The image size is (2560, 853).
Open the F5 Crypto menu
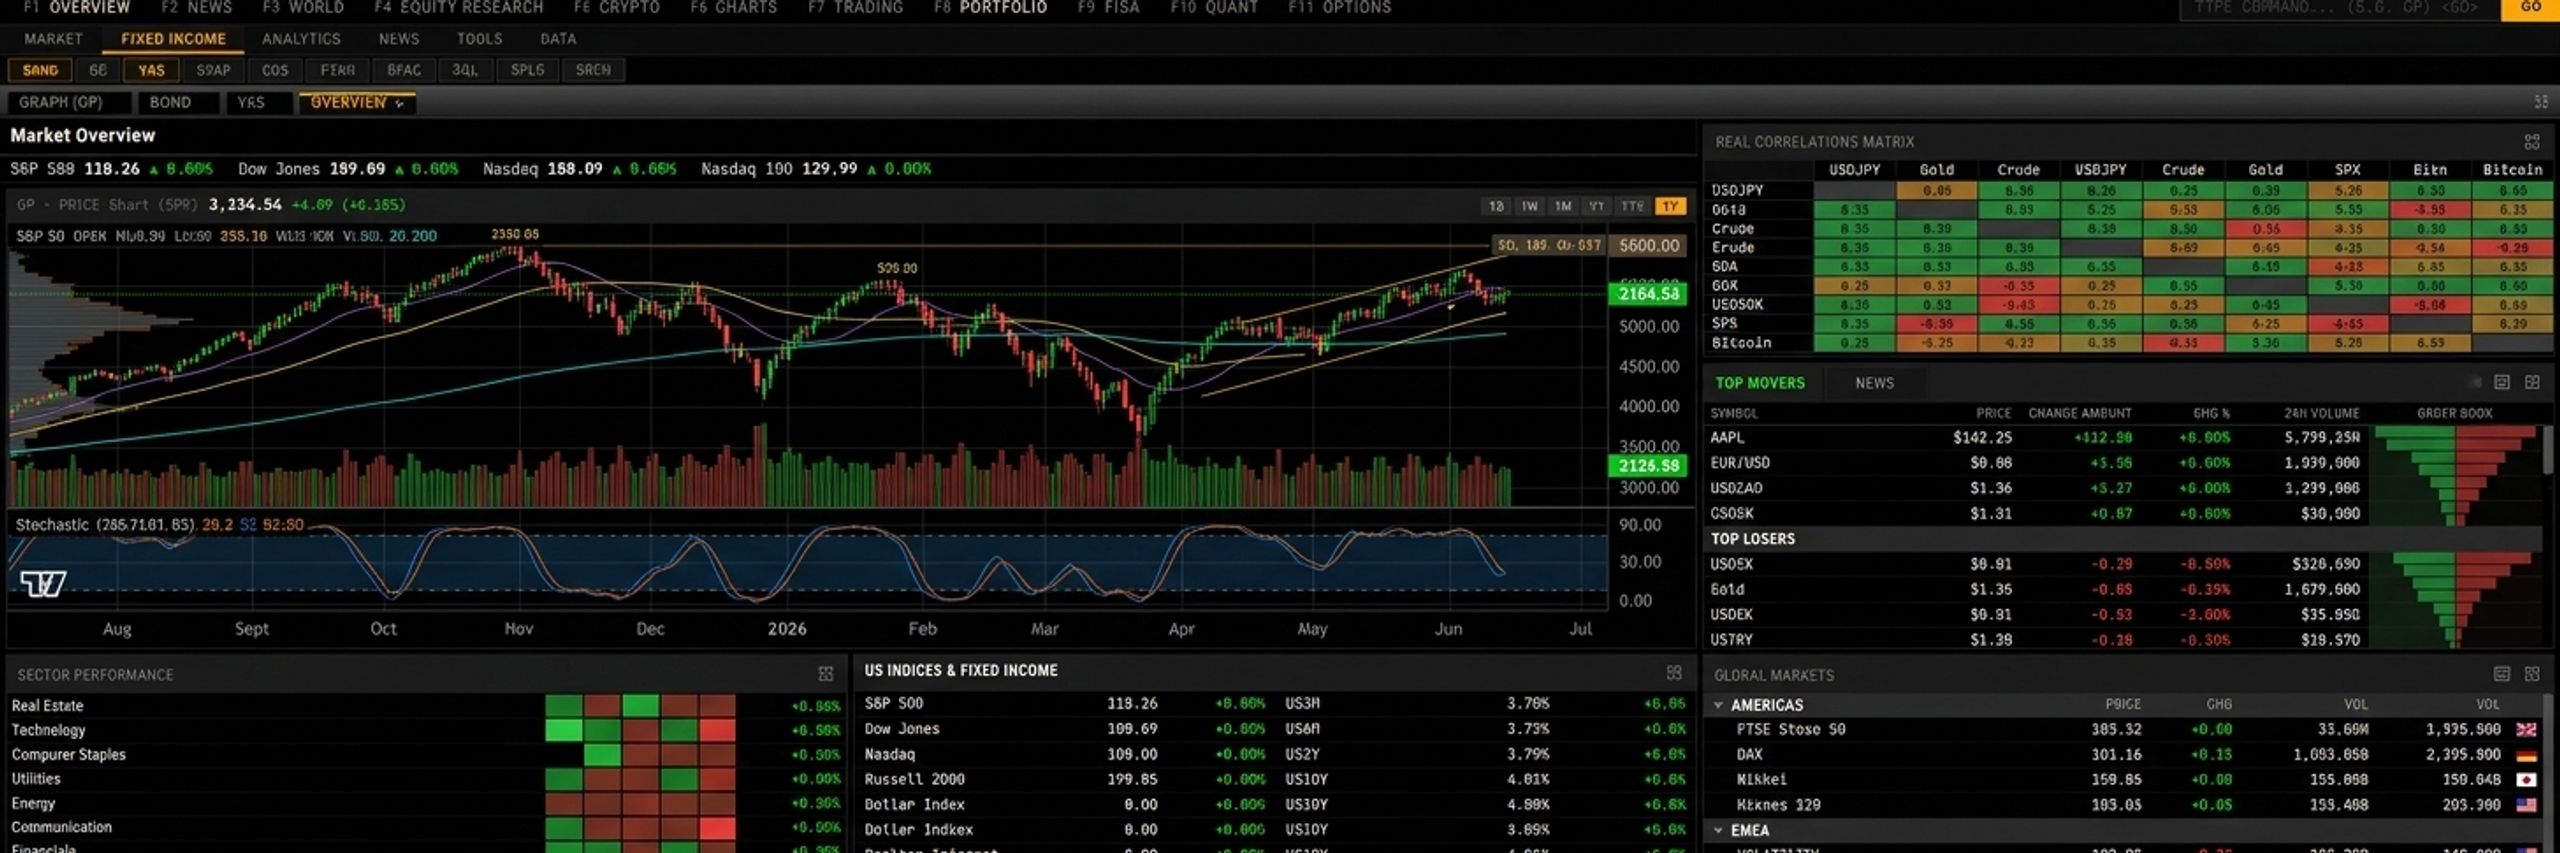point(616,8)
